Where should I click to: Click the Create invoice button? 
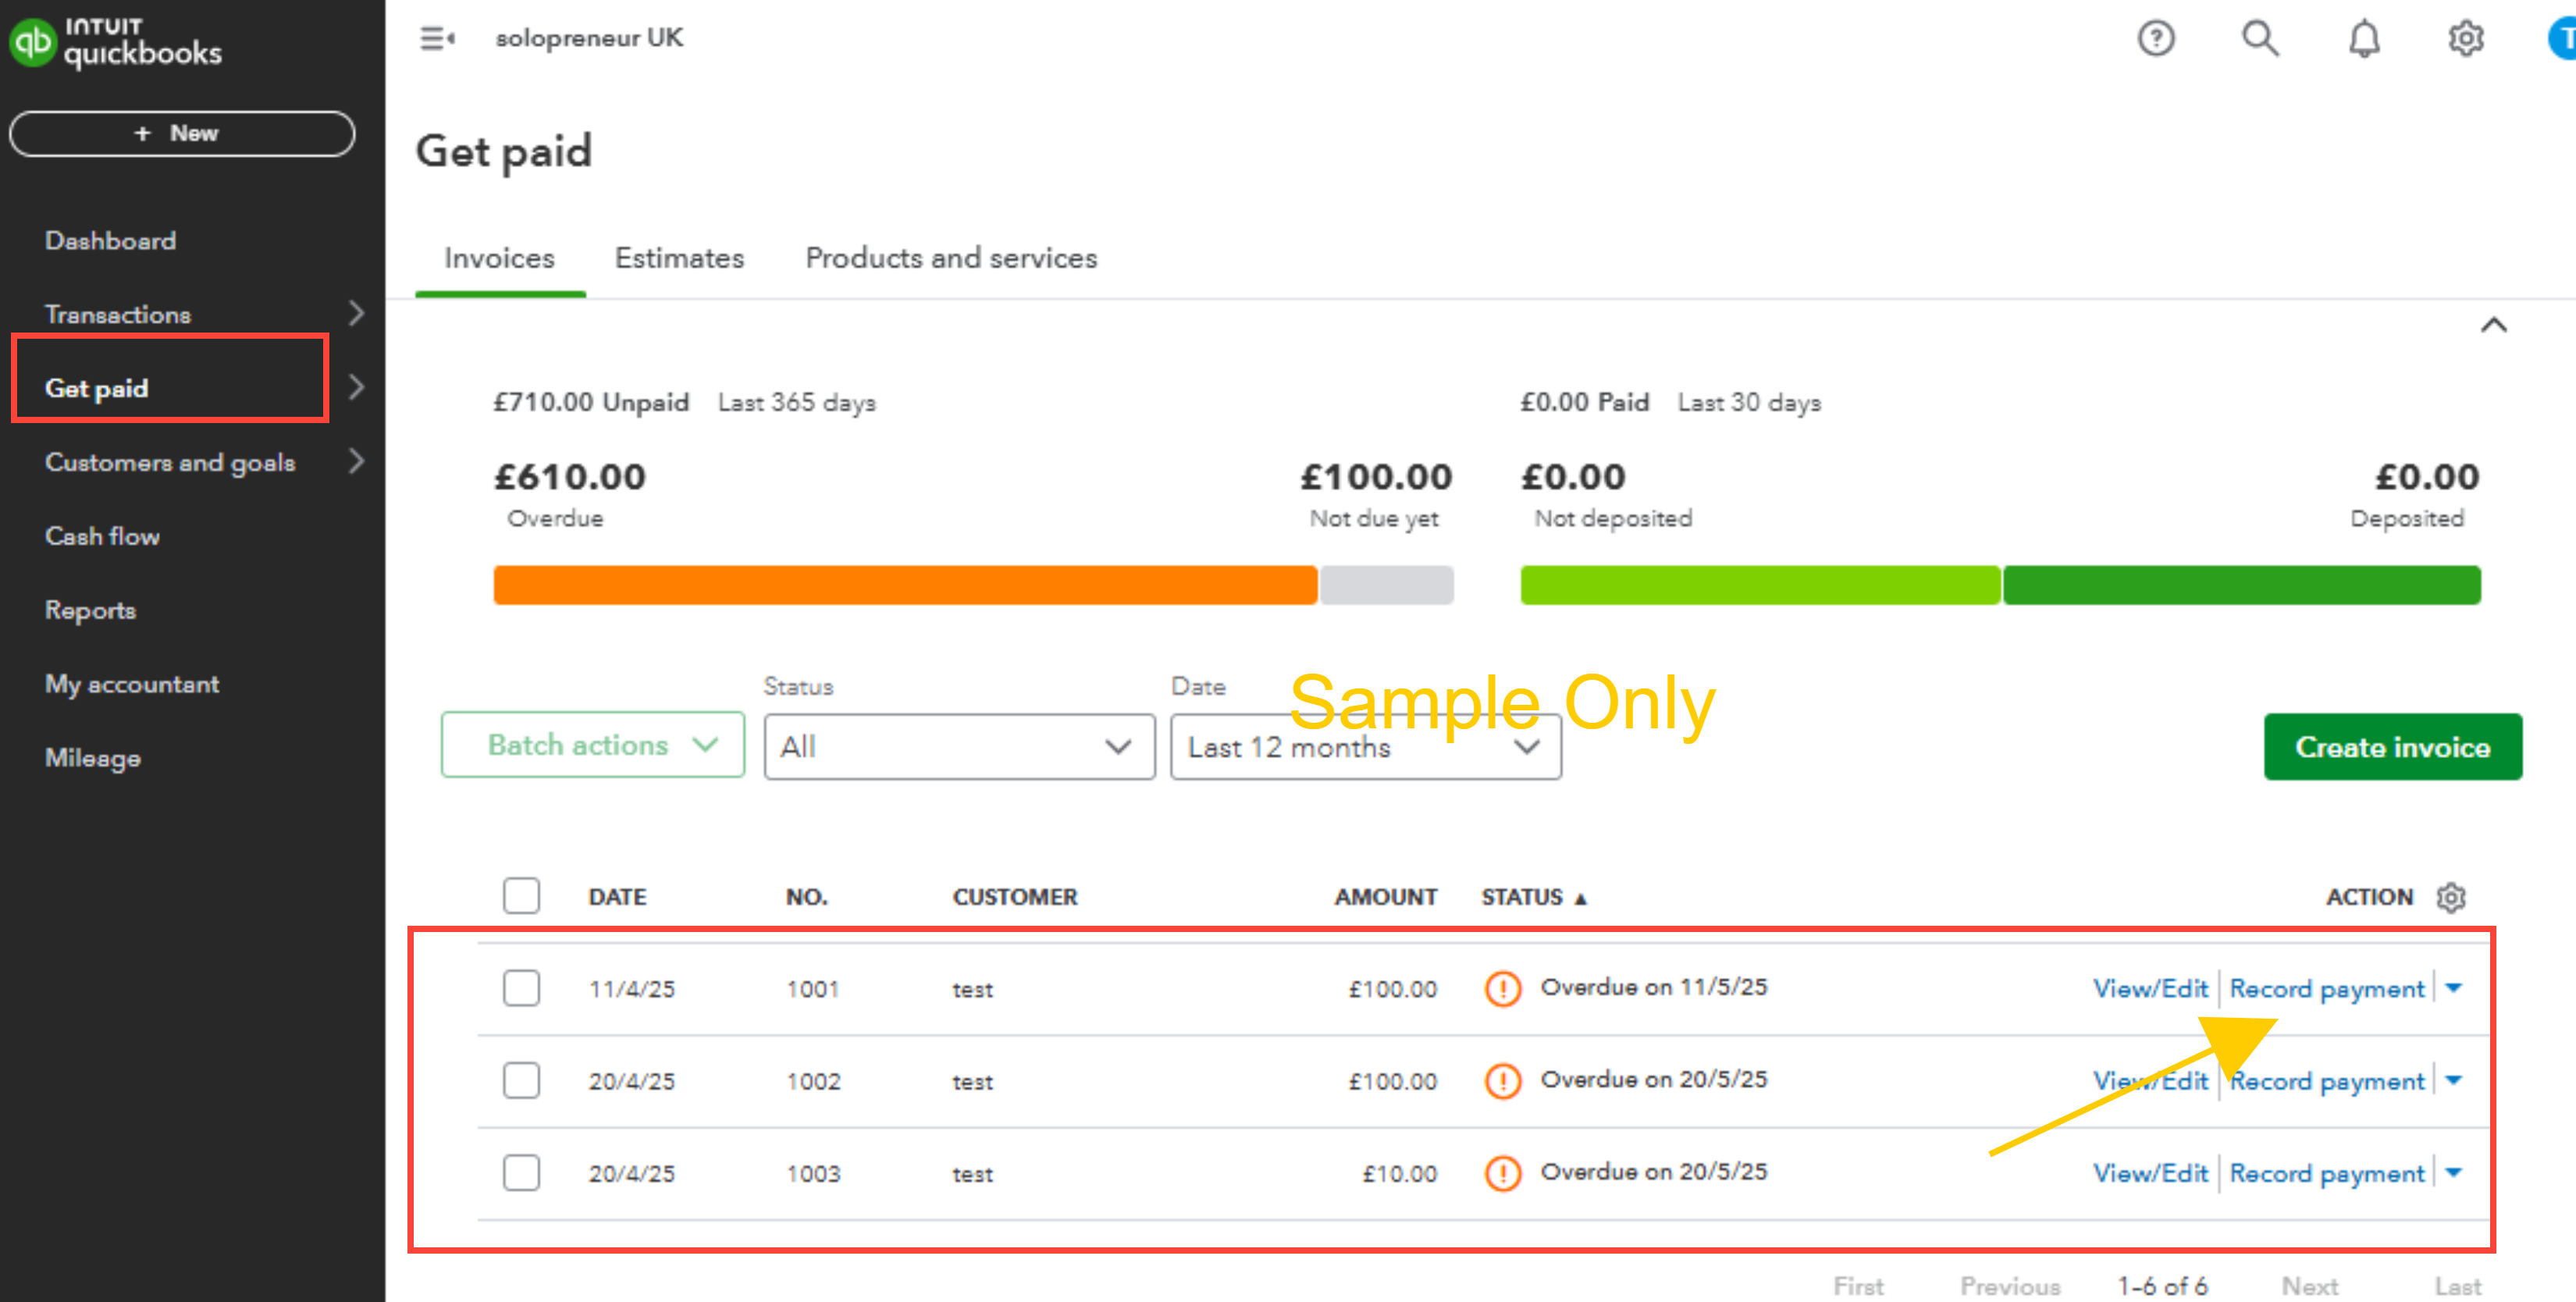coord(2392,747)
